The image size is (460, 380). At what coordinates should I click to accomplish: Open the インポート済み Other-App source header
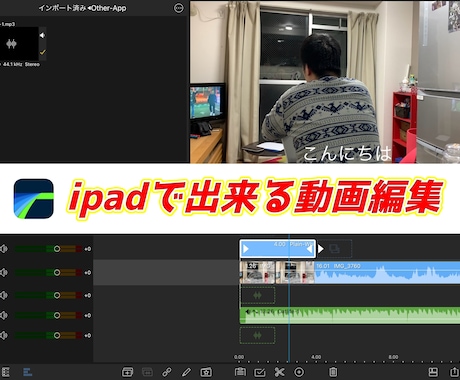click(x=82, y=8)
